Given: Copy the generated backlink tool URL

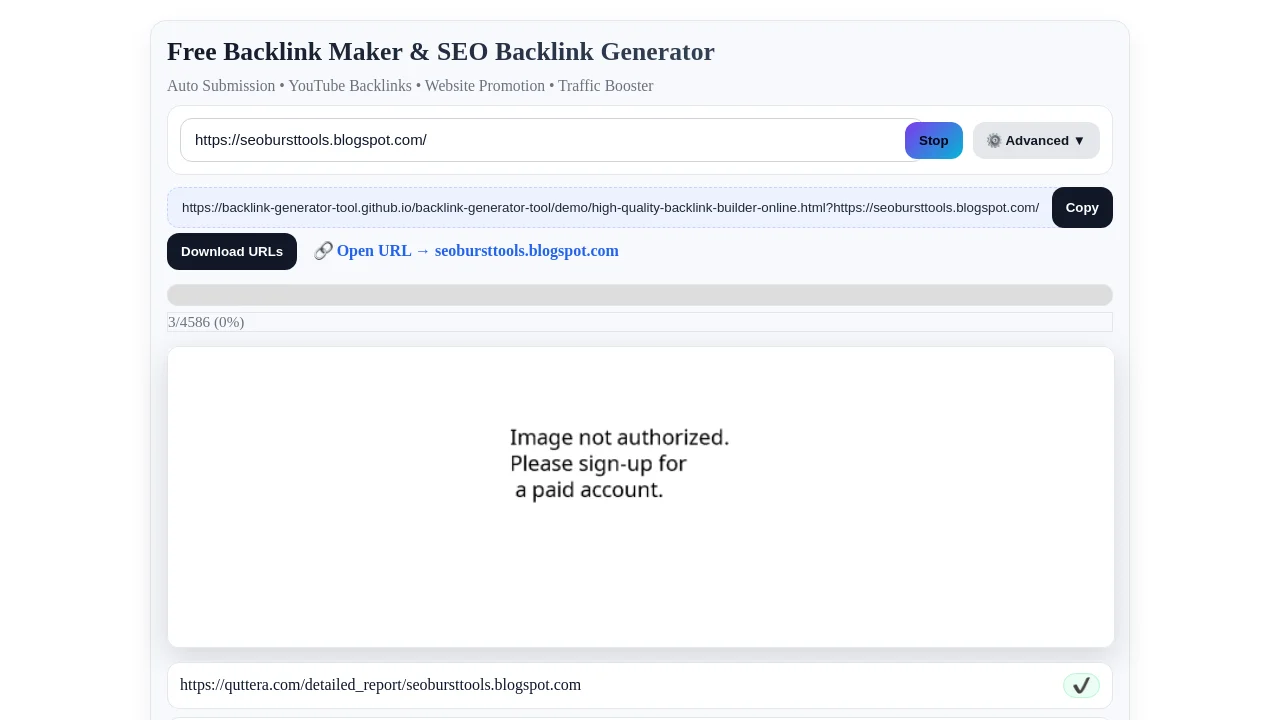Looking at the screenshot, I should click(1082, 207).
